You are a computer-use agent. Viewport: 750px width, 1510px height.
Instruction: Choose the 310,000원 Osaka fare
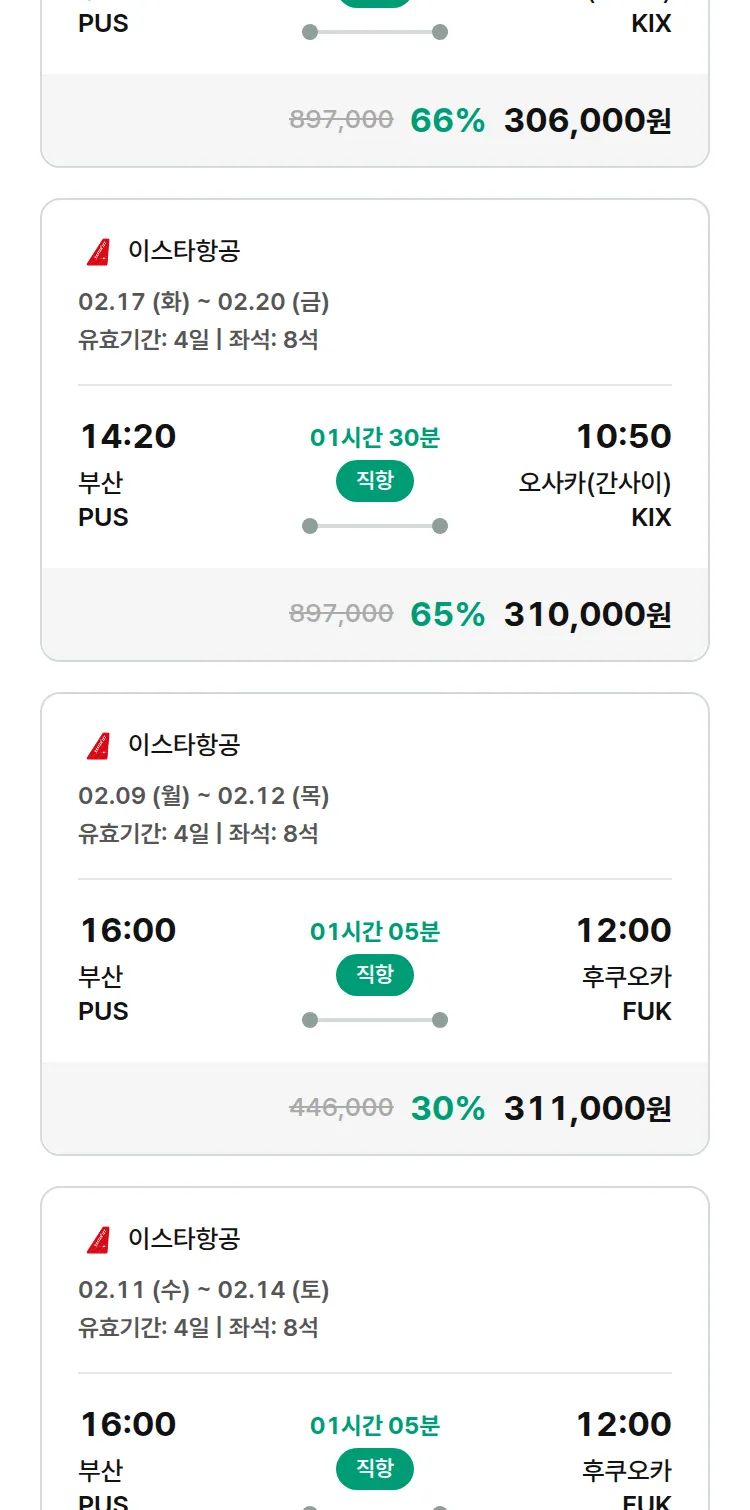coord(587,614)
